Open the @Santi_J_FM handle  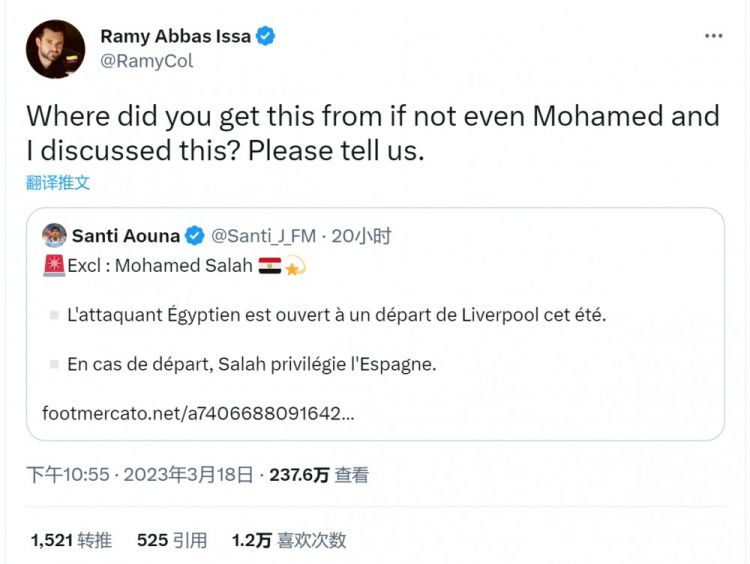click(x=263, y=237)
